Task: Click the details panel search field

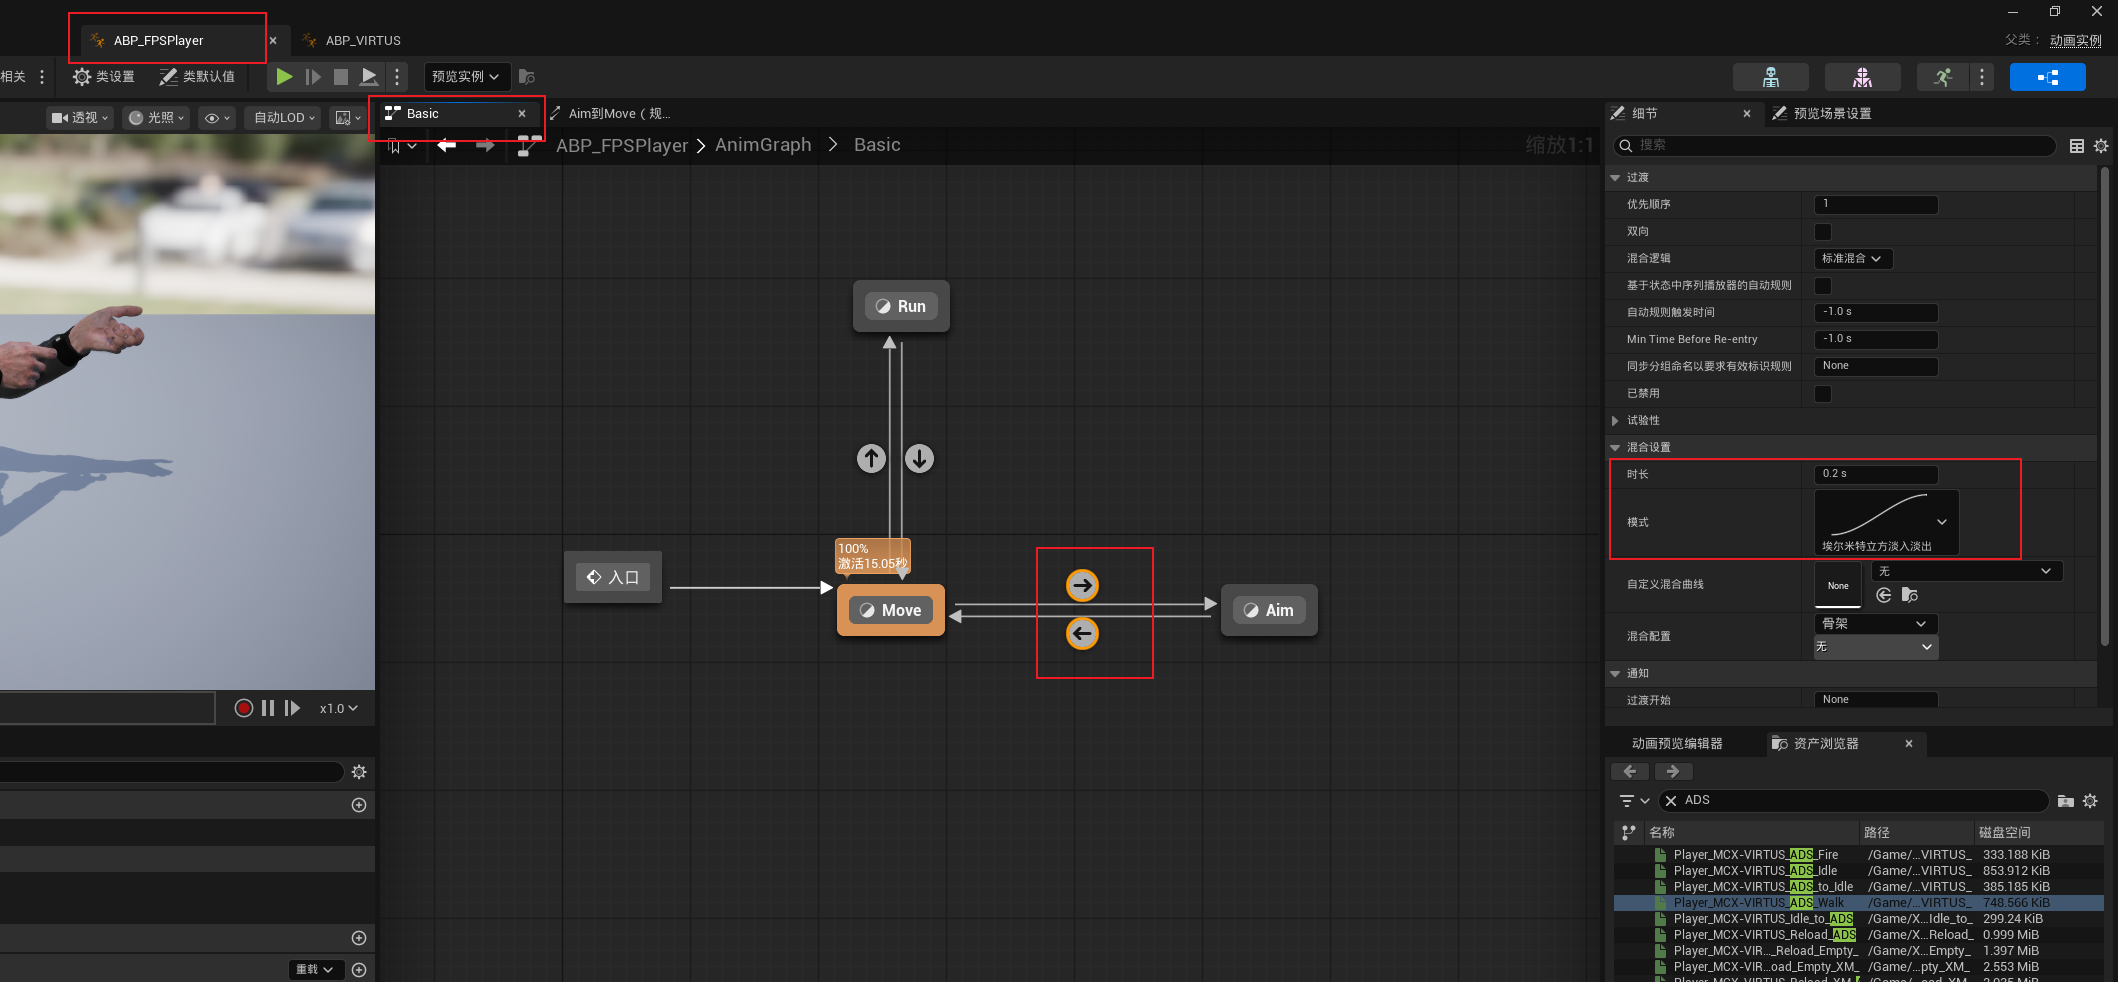Action: point(1835,146)
